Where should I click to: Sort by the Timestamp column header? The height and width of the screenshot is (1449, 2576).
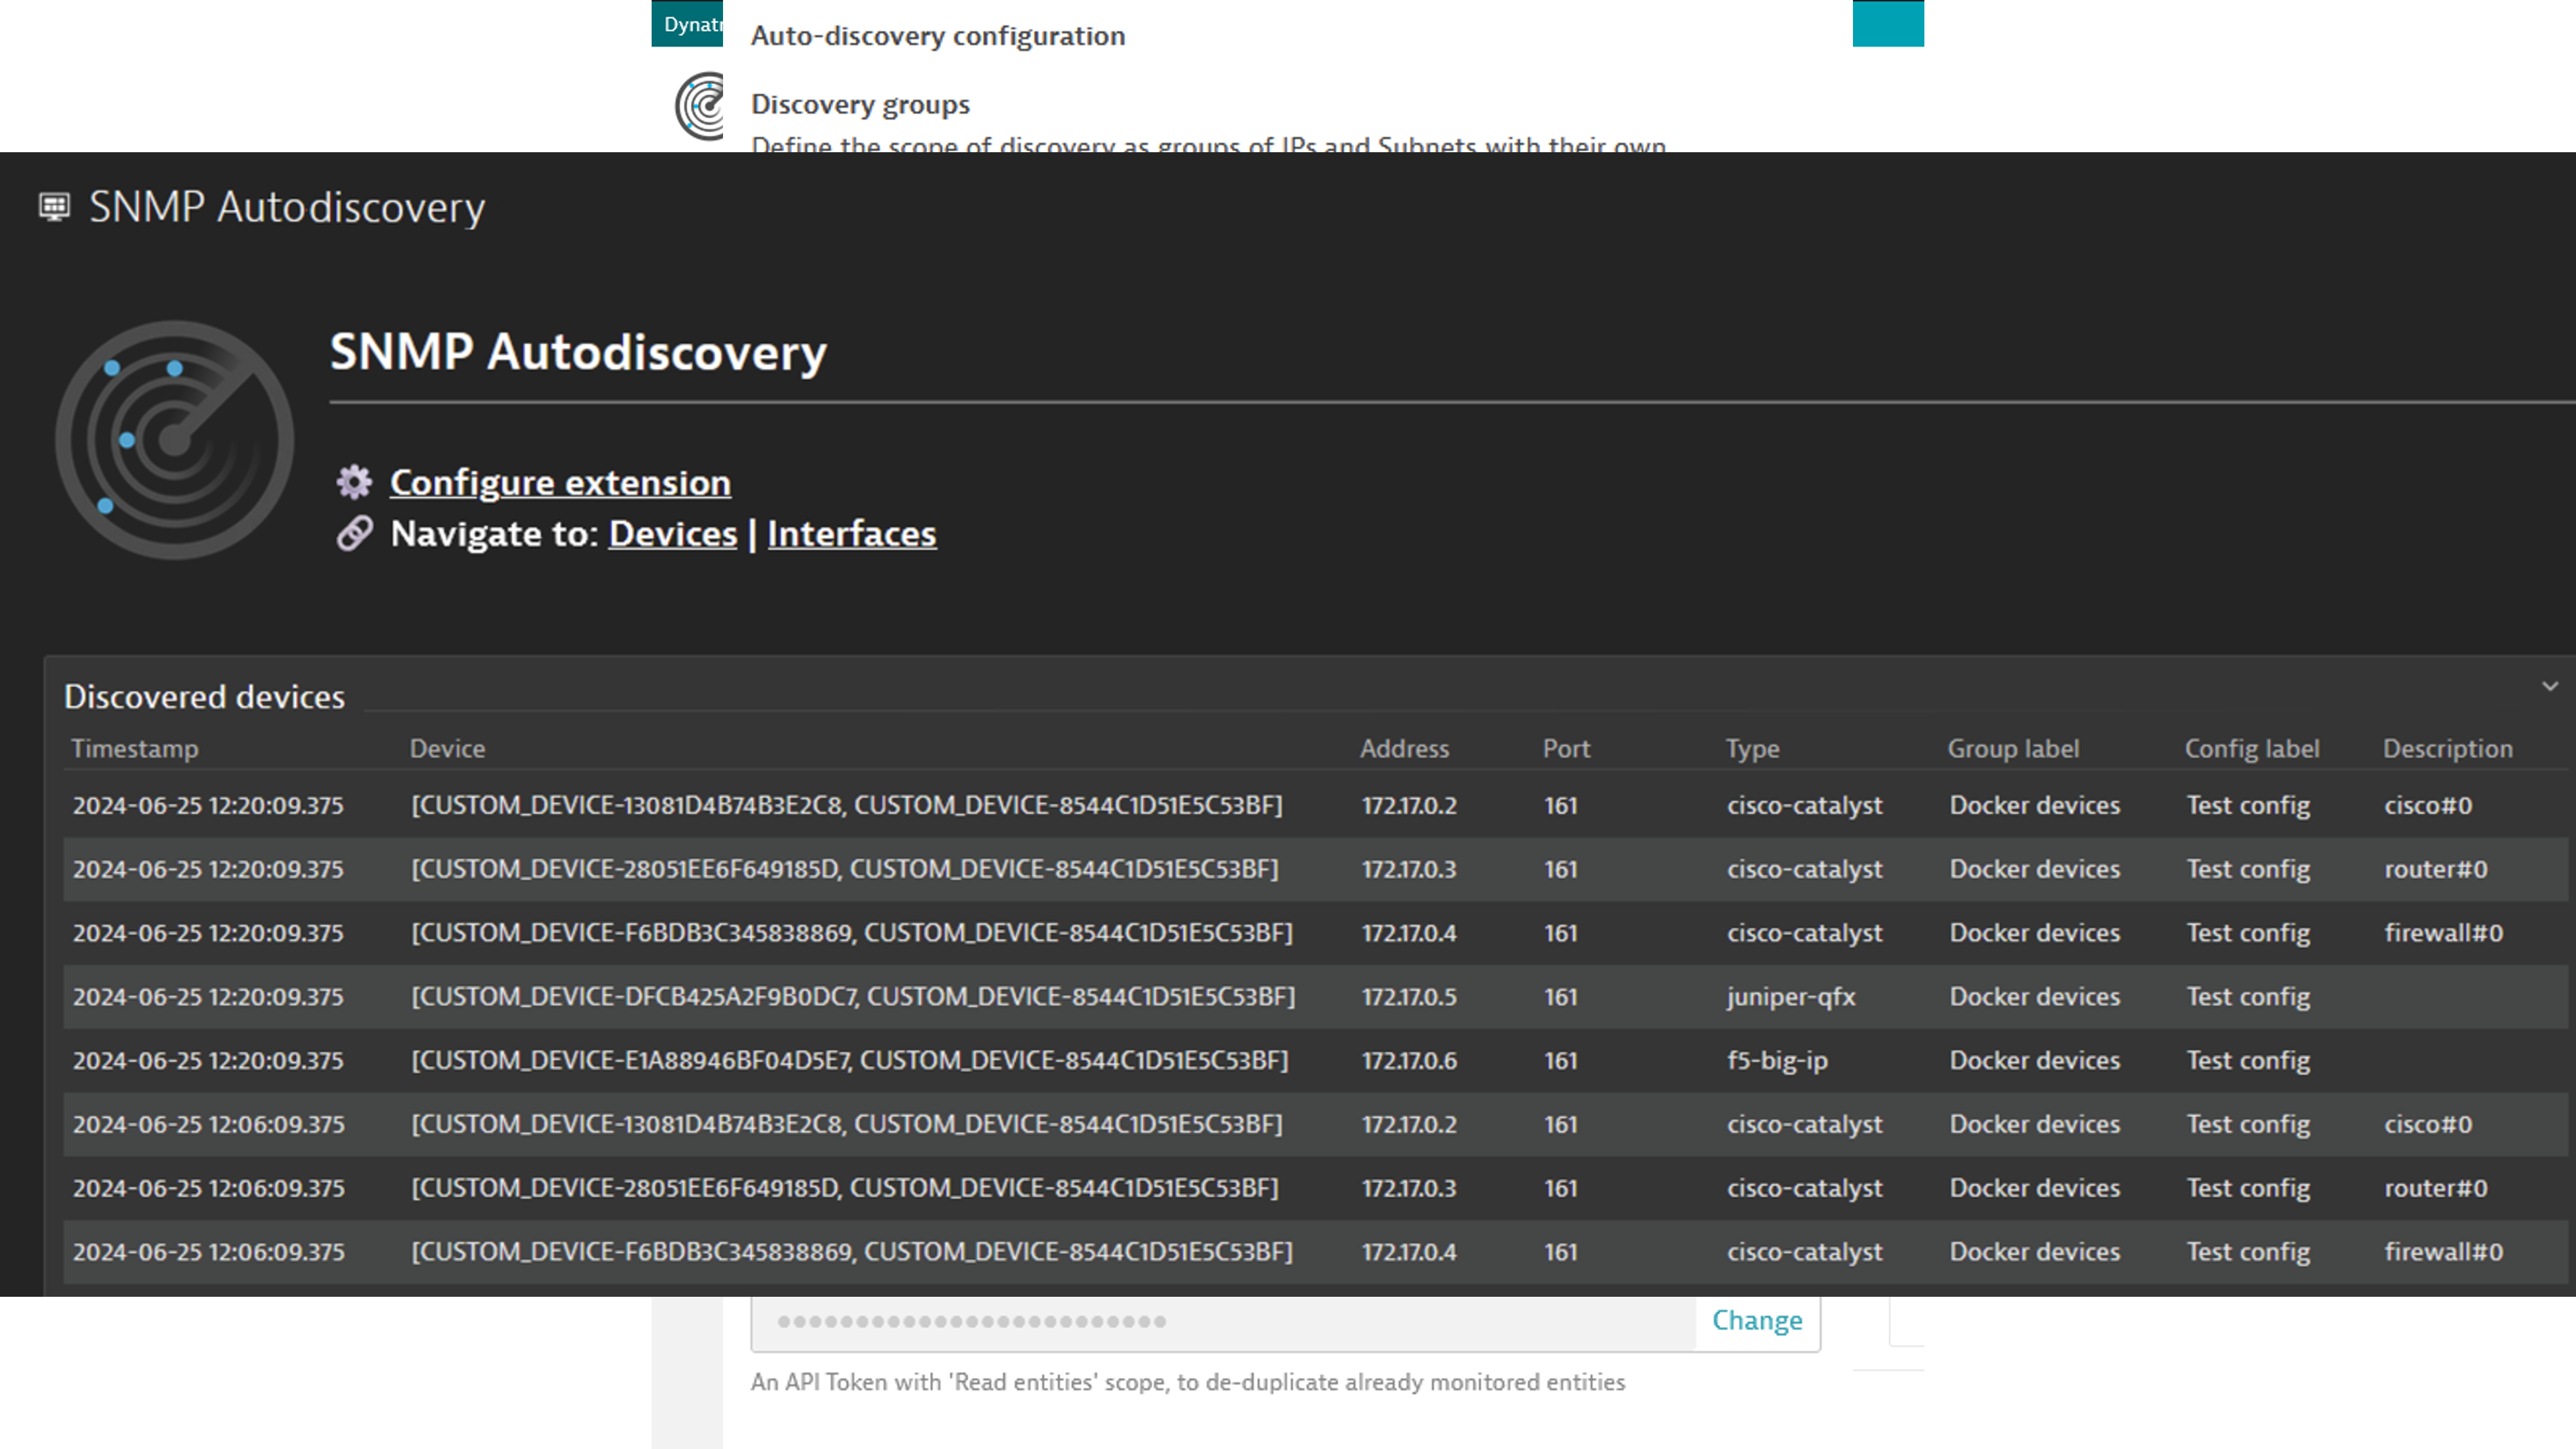[135, 748]
